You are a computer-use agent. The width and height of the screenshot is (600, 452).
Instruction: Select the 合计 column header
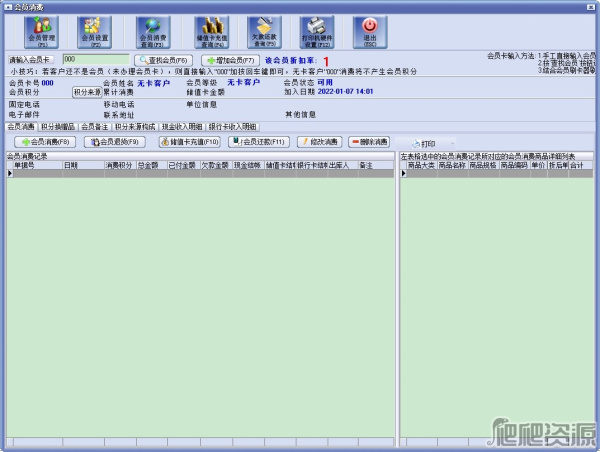coord(580,165)
